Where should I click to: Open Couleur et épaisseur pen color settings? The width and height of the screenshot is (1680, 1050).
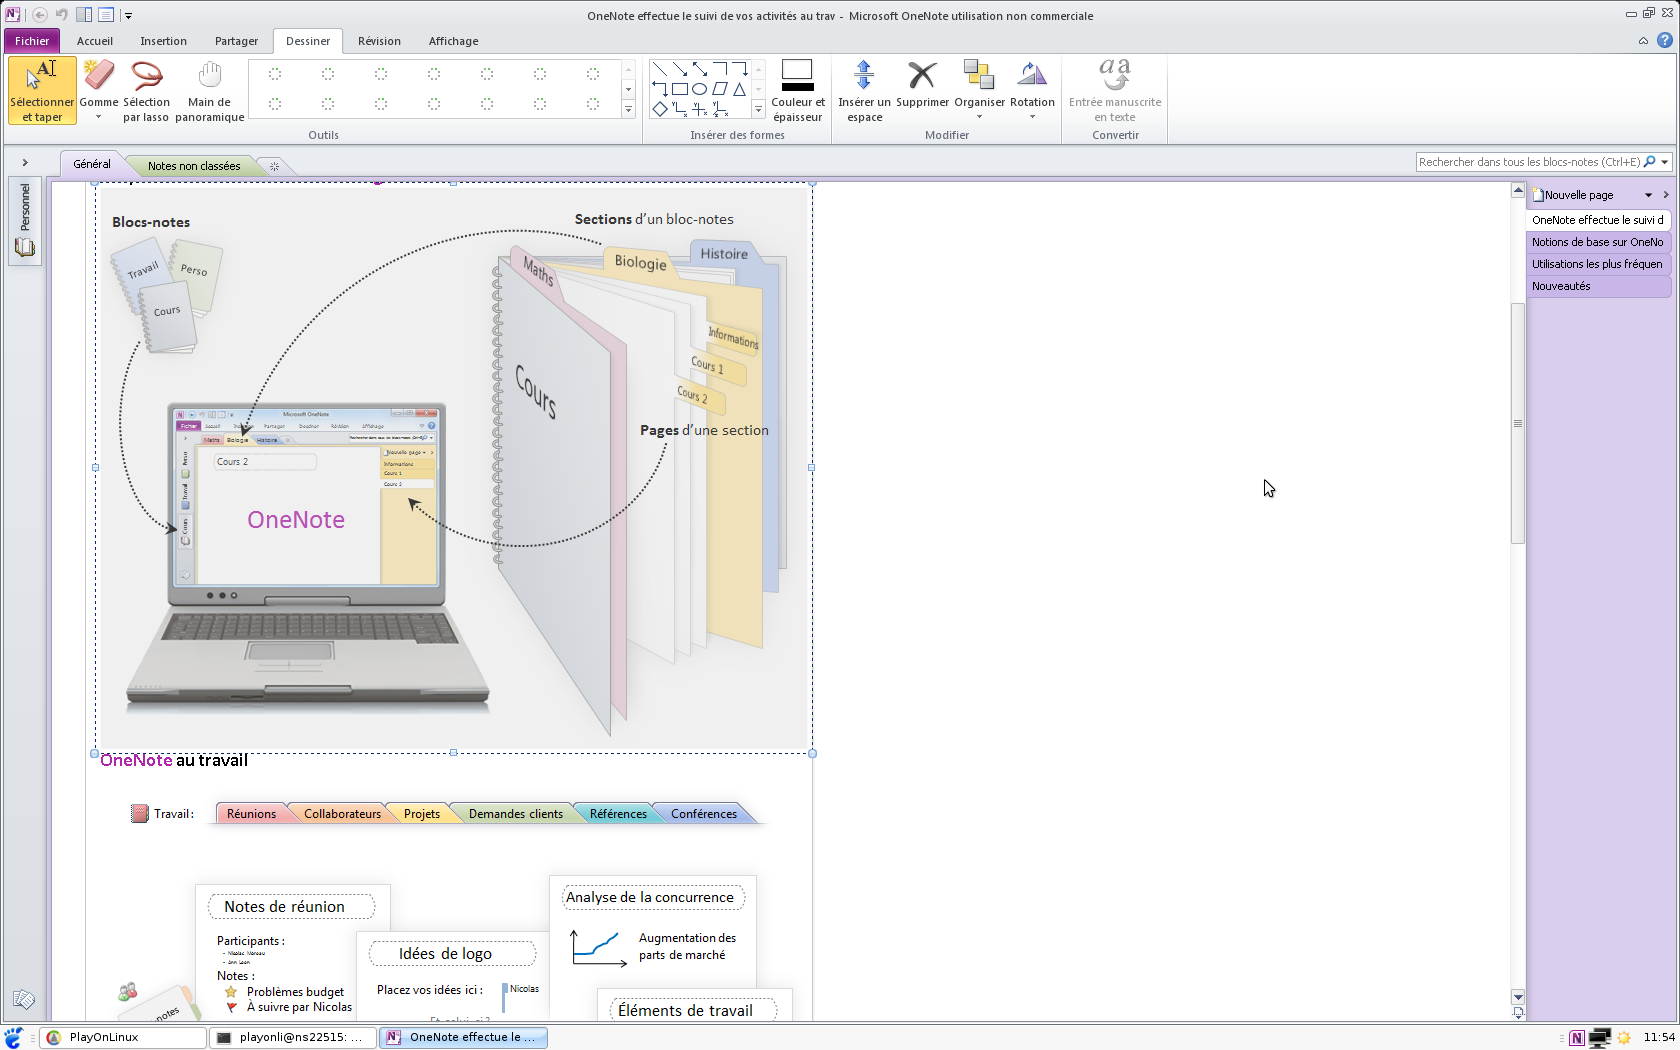tap(798, 89)
